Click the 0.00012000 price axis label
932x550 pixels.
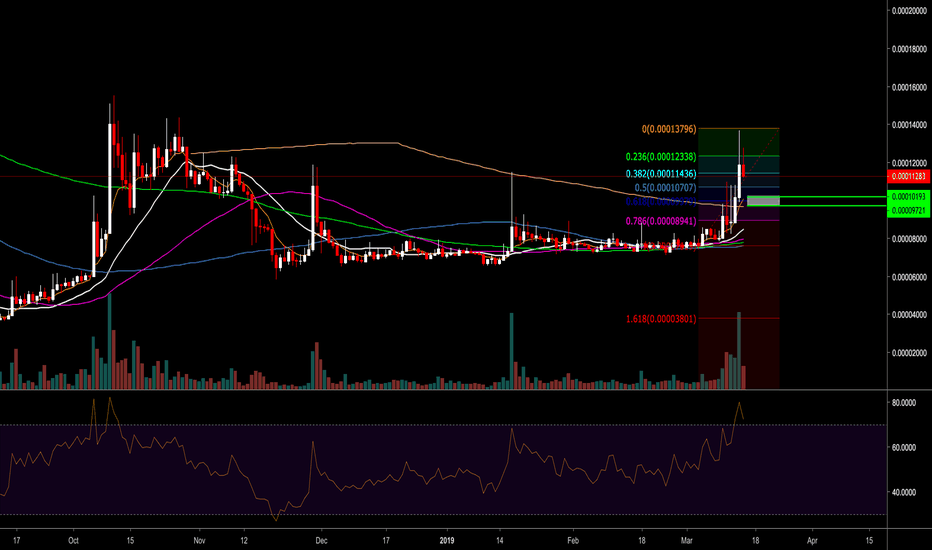pos(909,163)
